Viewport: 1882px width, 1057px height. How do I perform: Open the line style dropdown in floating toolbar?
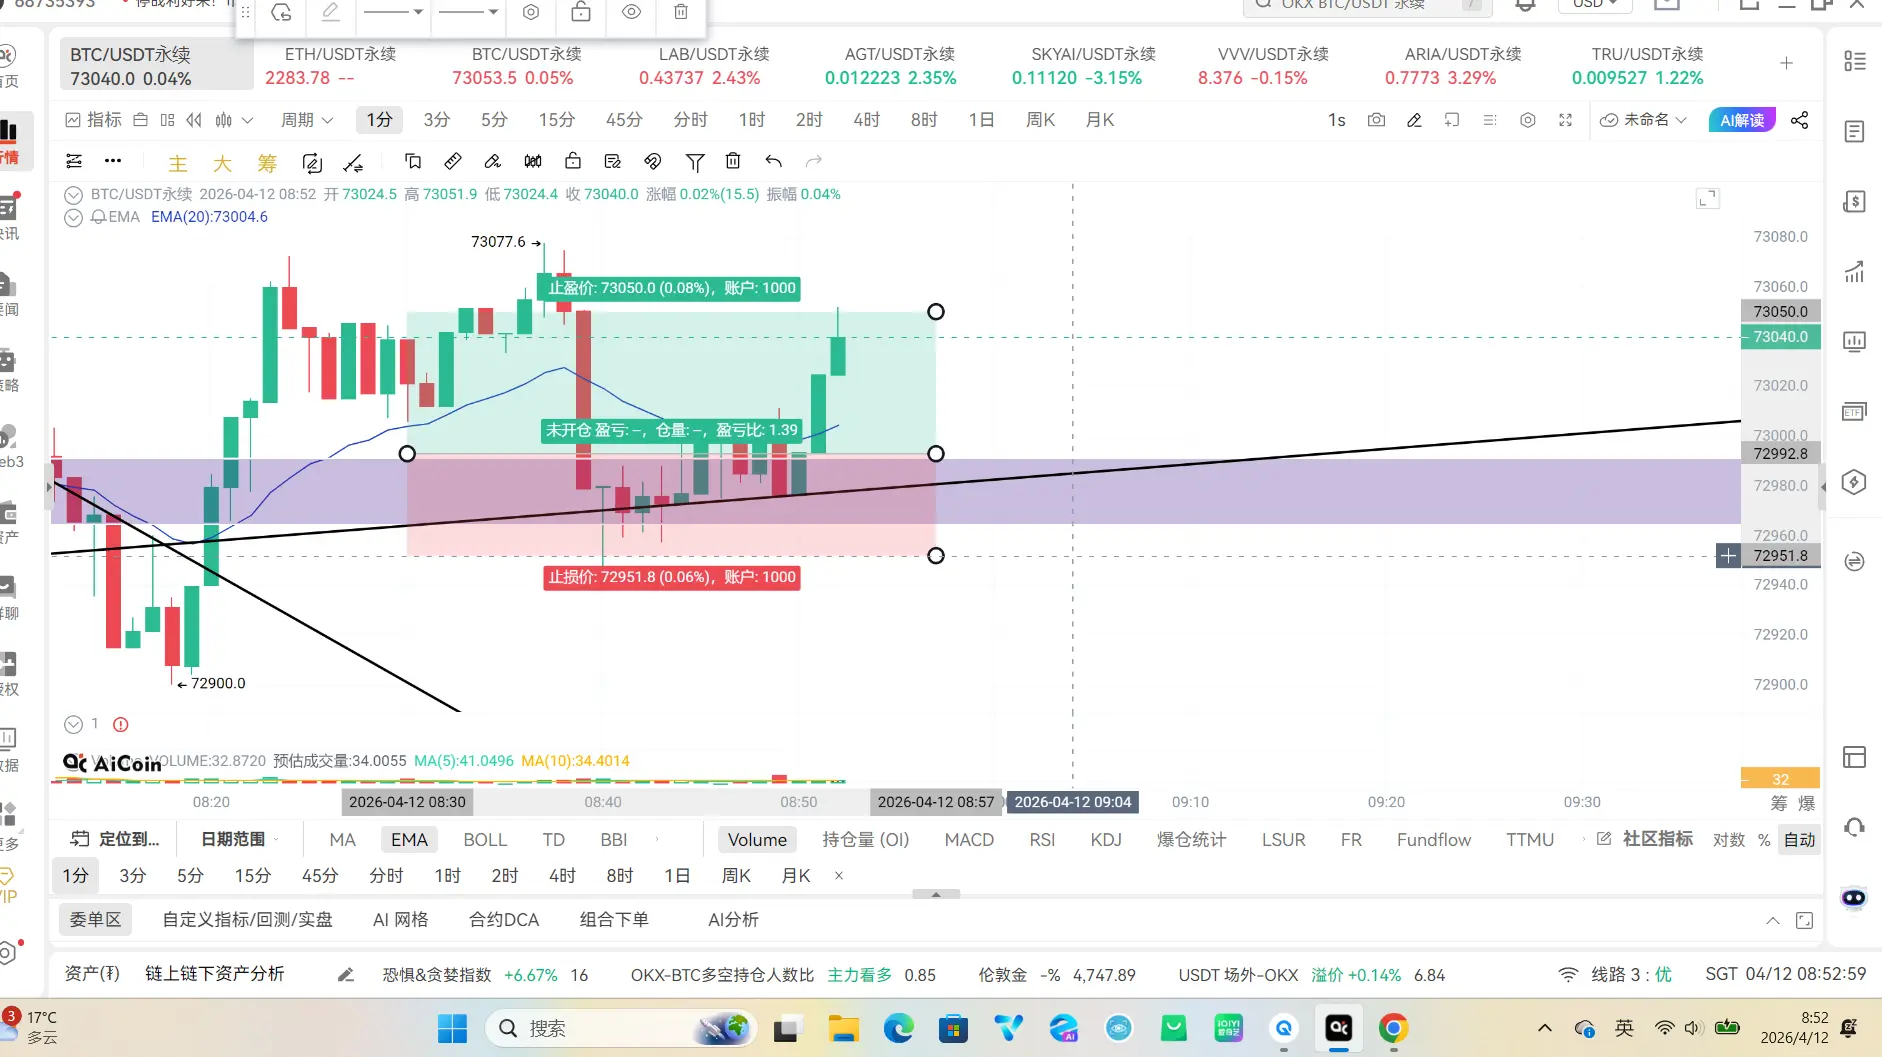click(393, 12)
